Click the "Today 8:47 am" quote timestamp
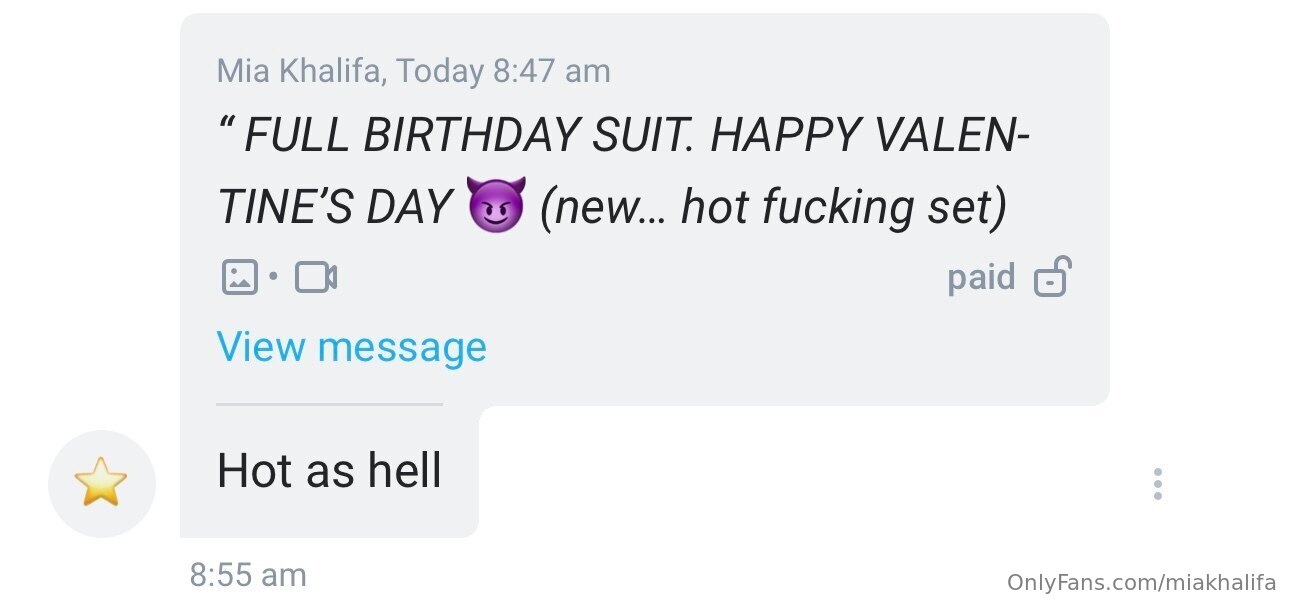 point(503,71)
